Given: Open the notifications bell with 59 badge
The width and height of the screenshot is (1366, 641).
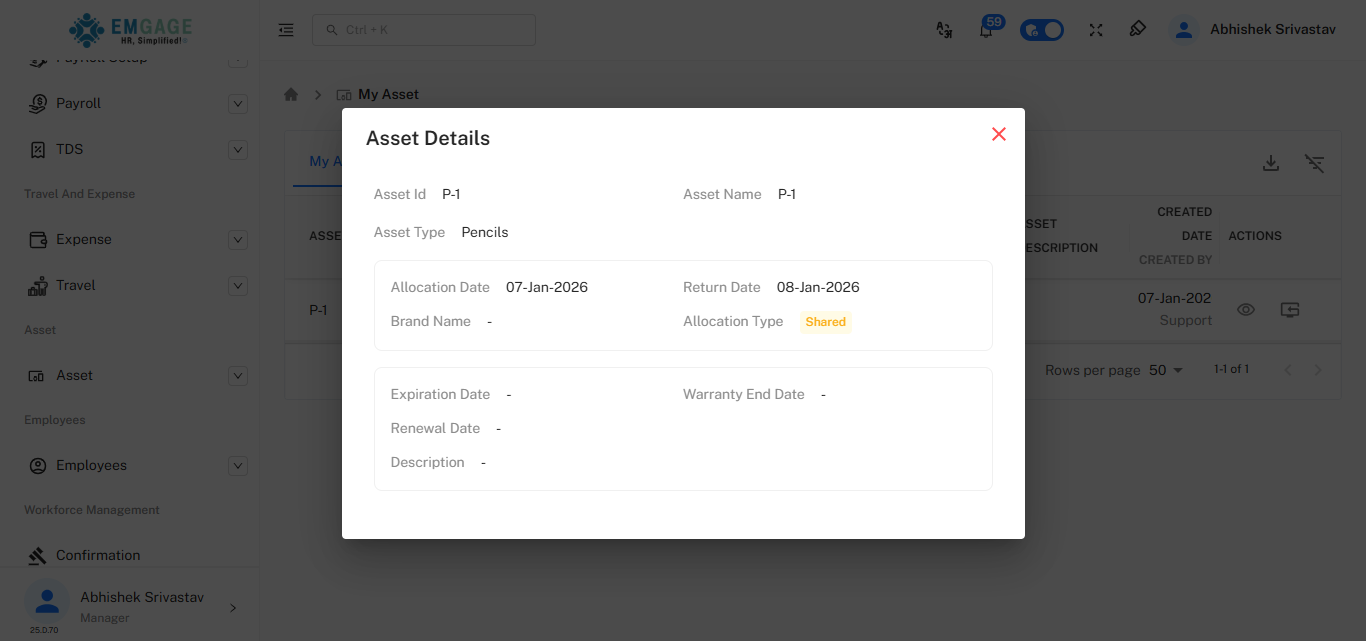Looking at the screenshot, I should point(986,30).
